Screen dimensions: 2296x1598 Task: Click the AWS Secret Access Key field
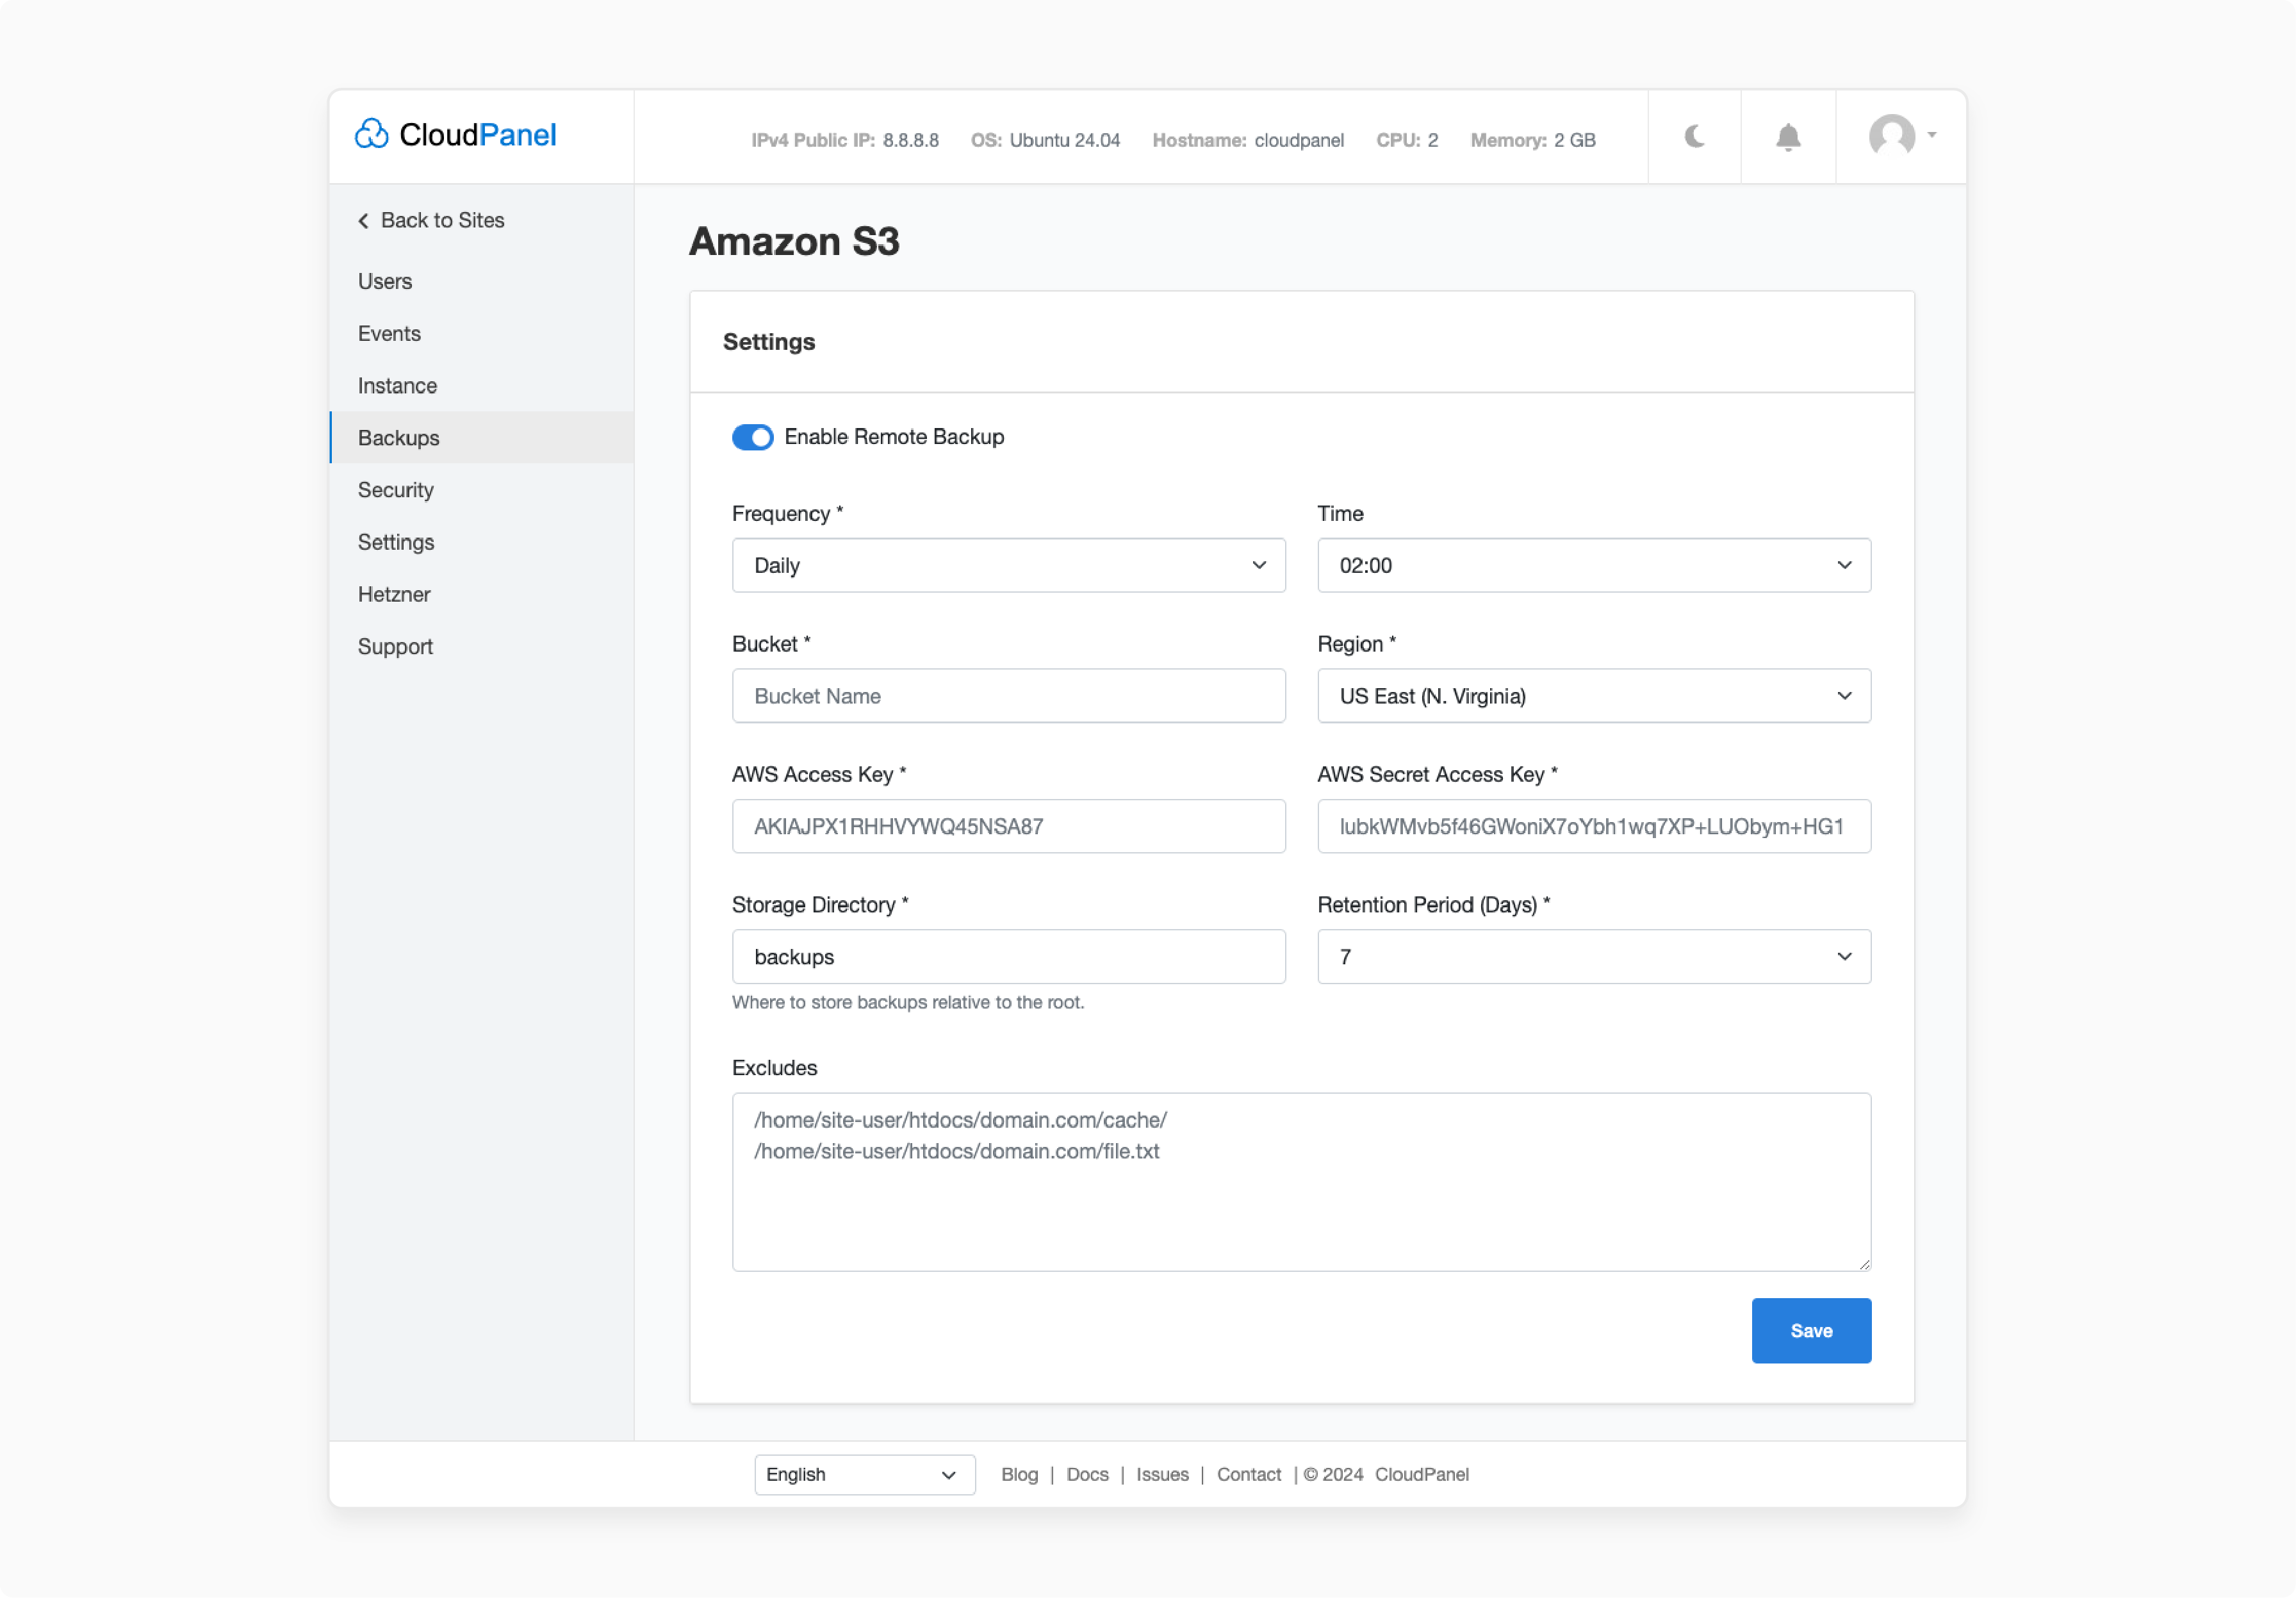click(1594, 827)
